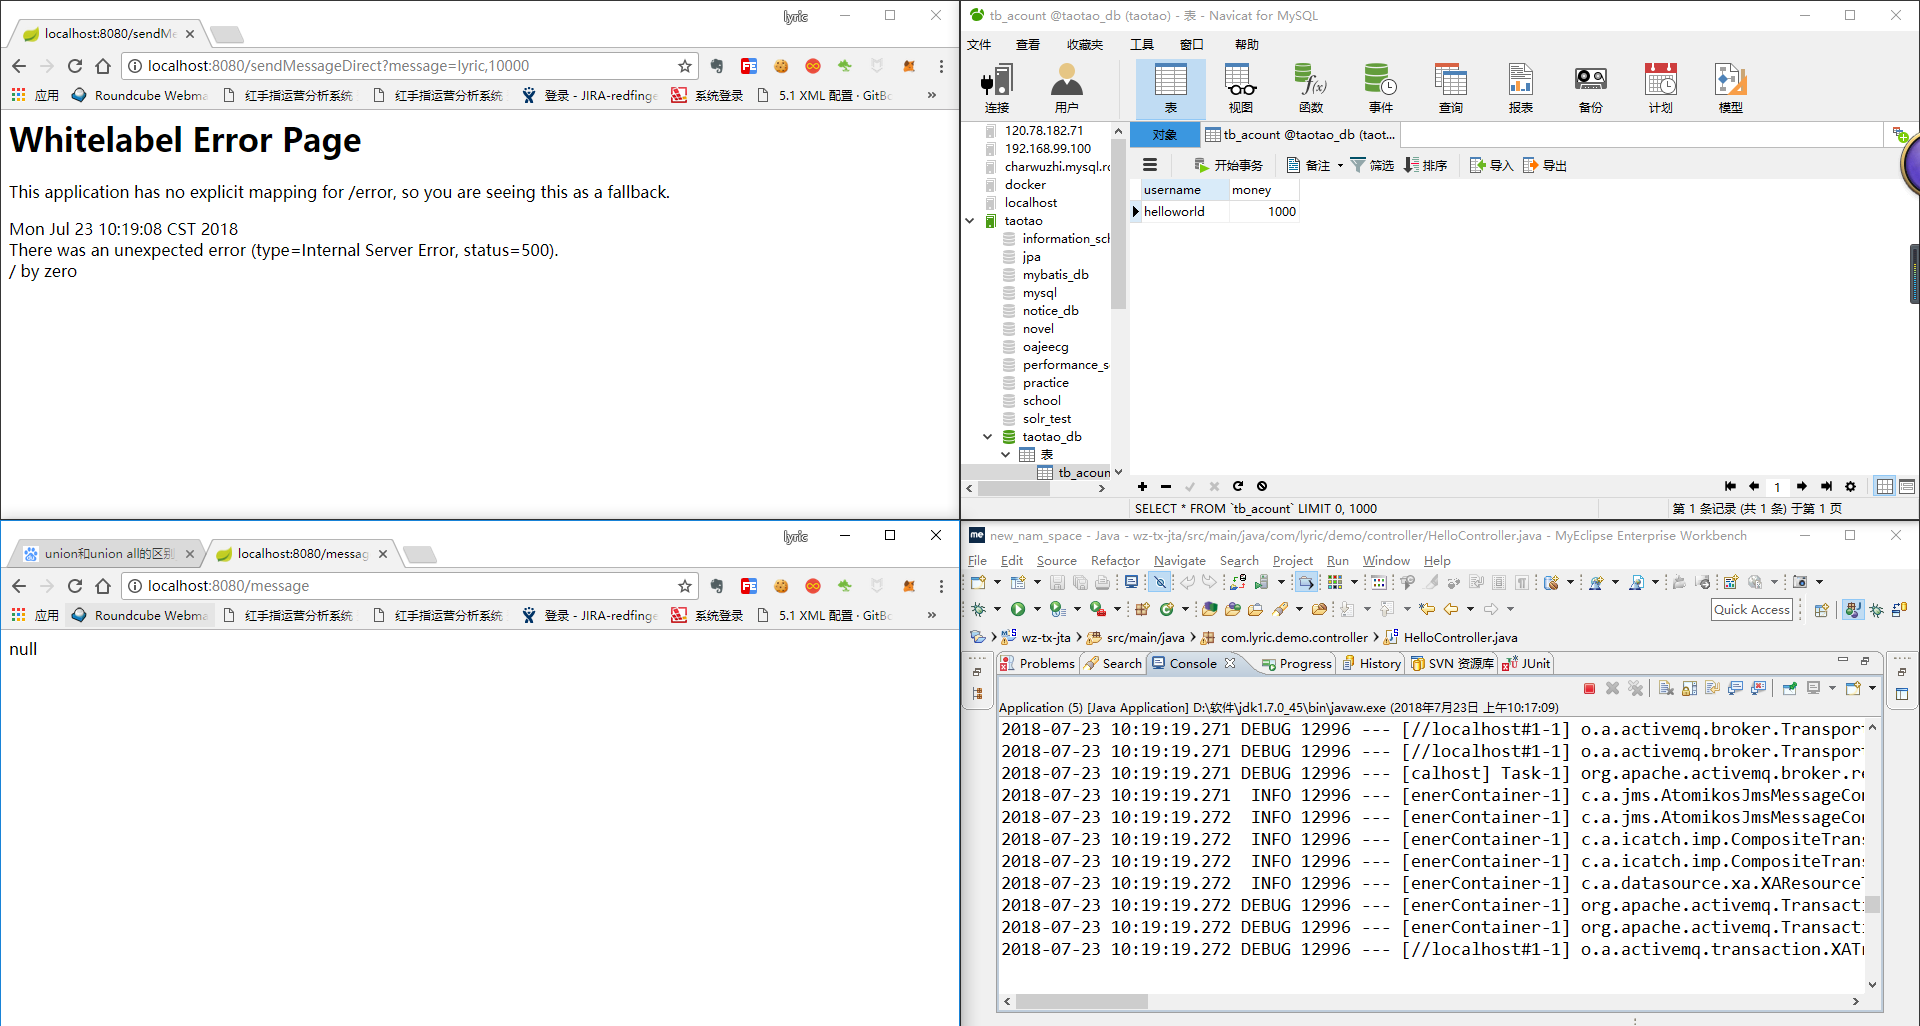
Task: Focus the Eclipse Quick Access field
Action: coord(1752,610)
